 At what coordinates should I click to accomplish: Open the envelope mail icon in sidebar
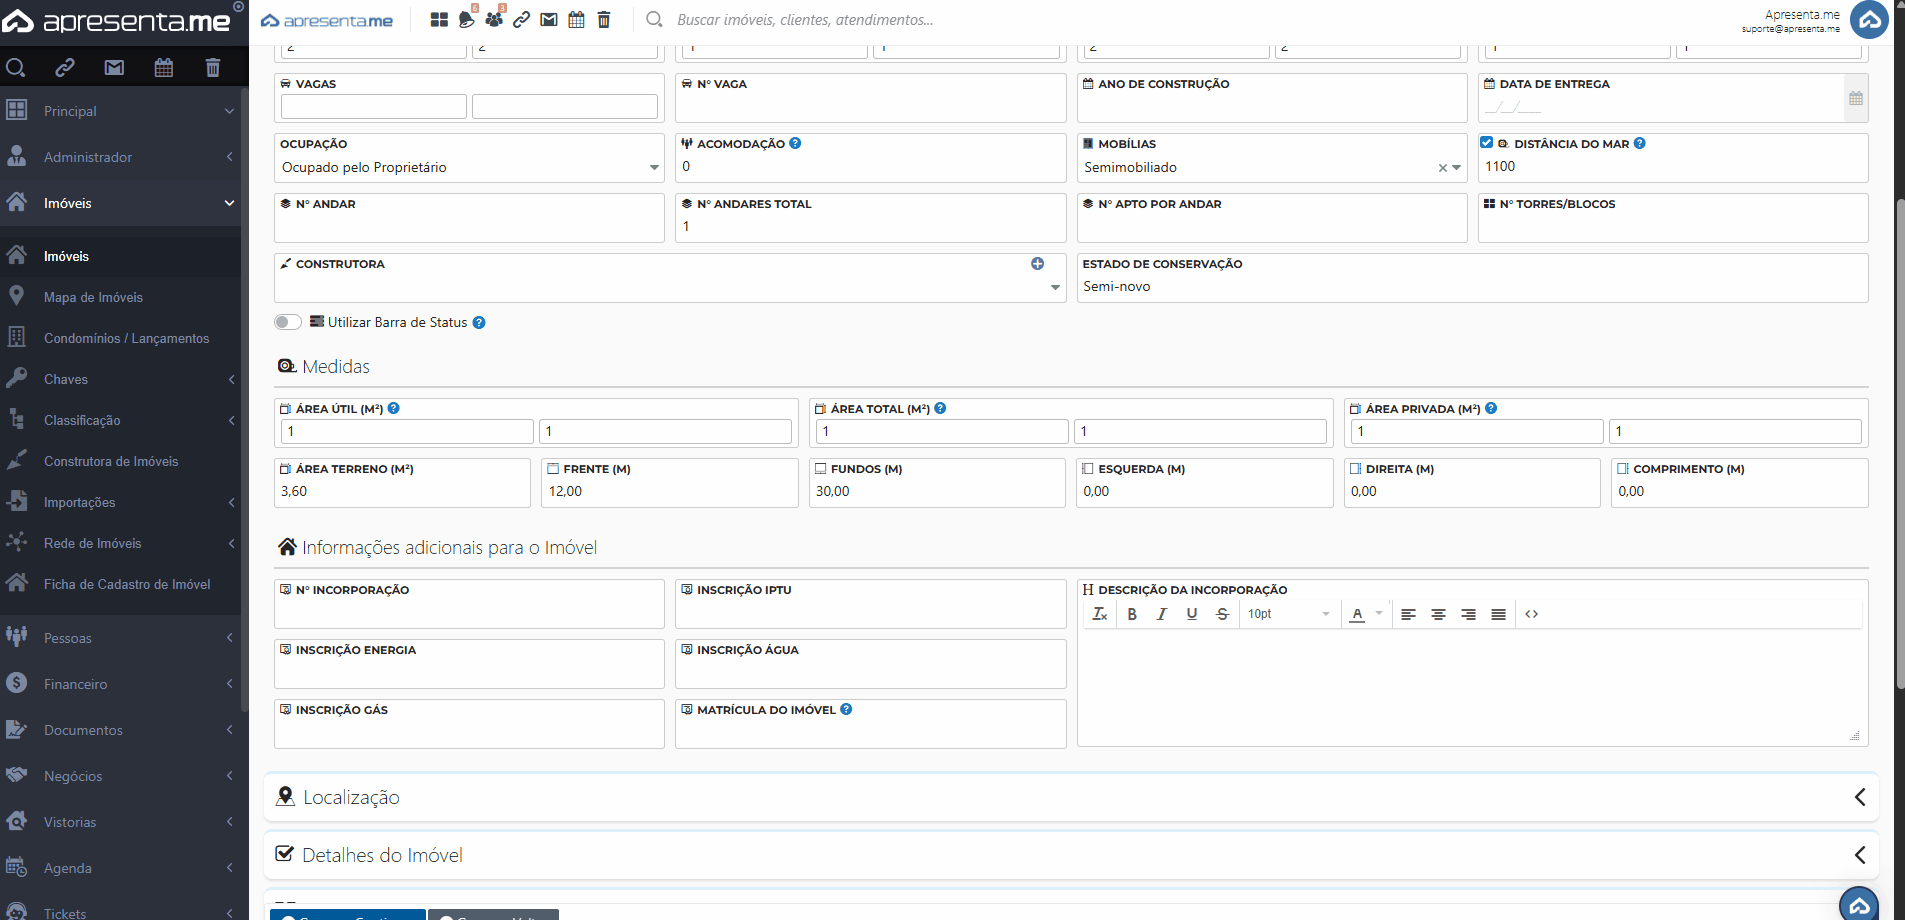(114, 68)
